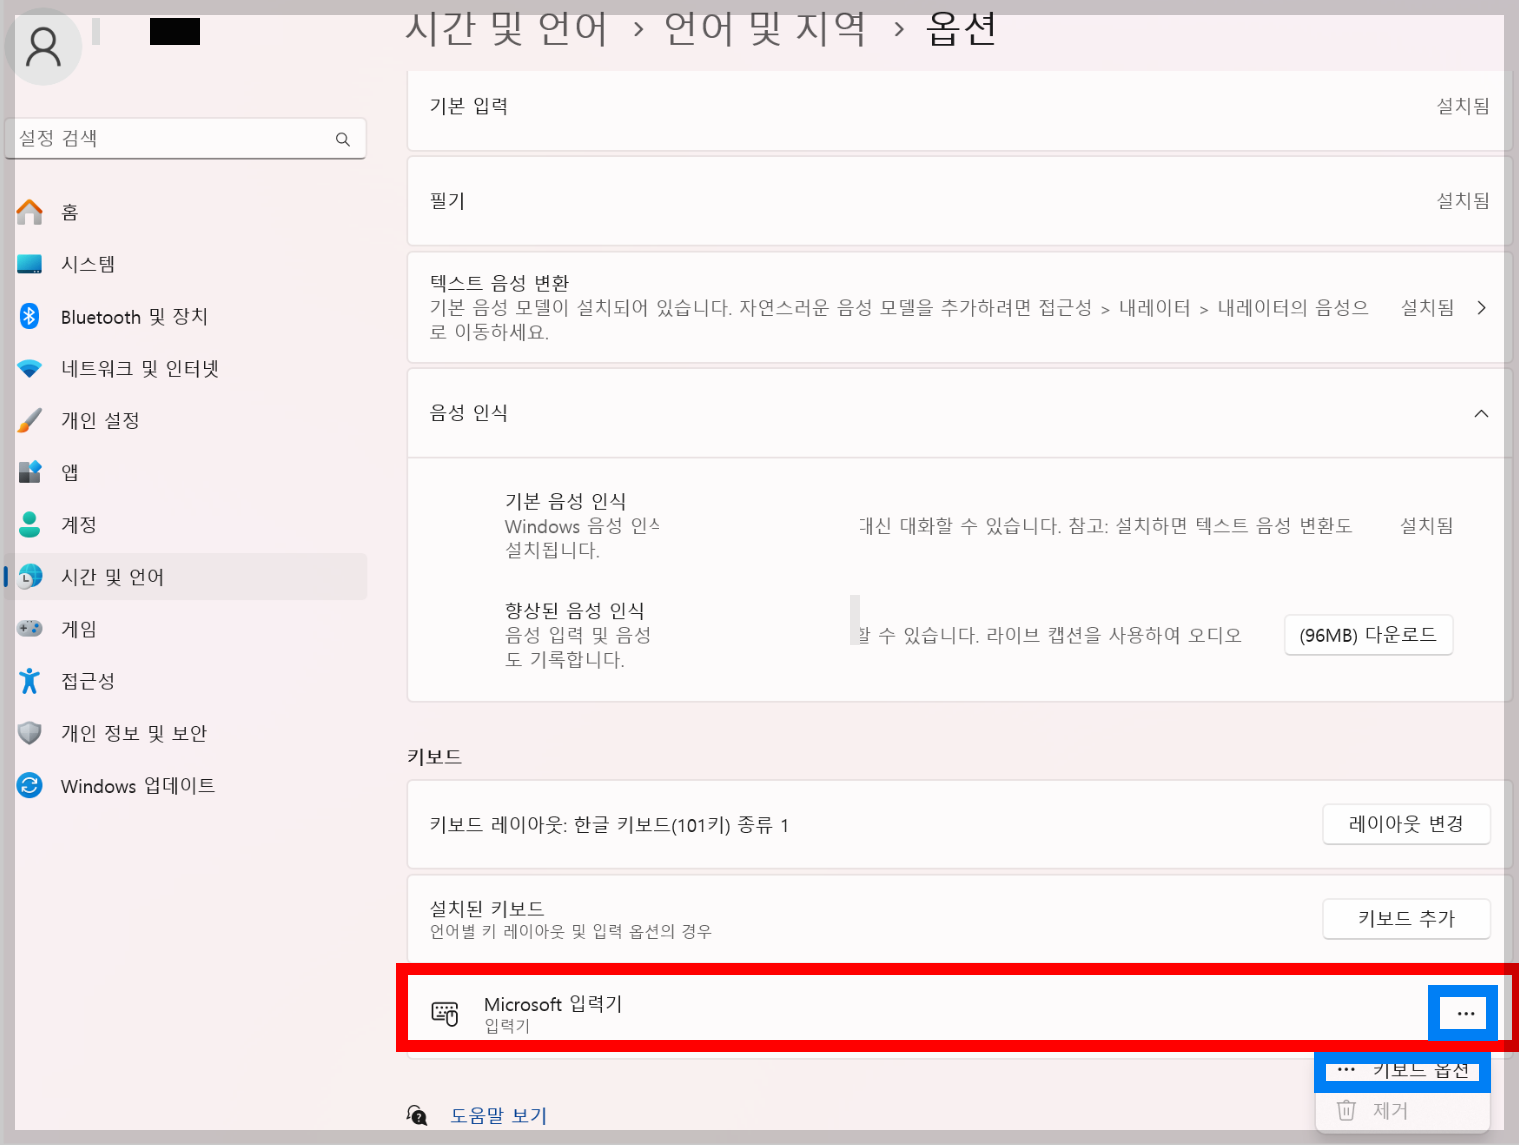
Task: Open the 도움말 보기 help link
Action: [499, 1115]
